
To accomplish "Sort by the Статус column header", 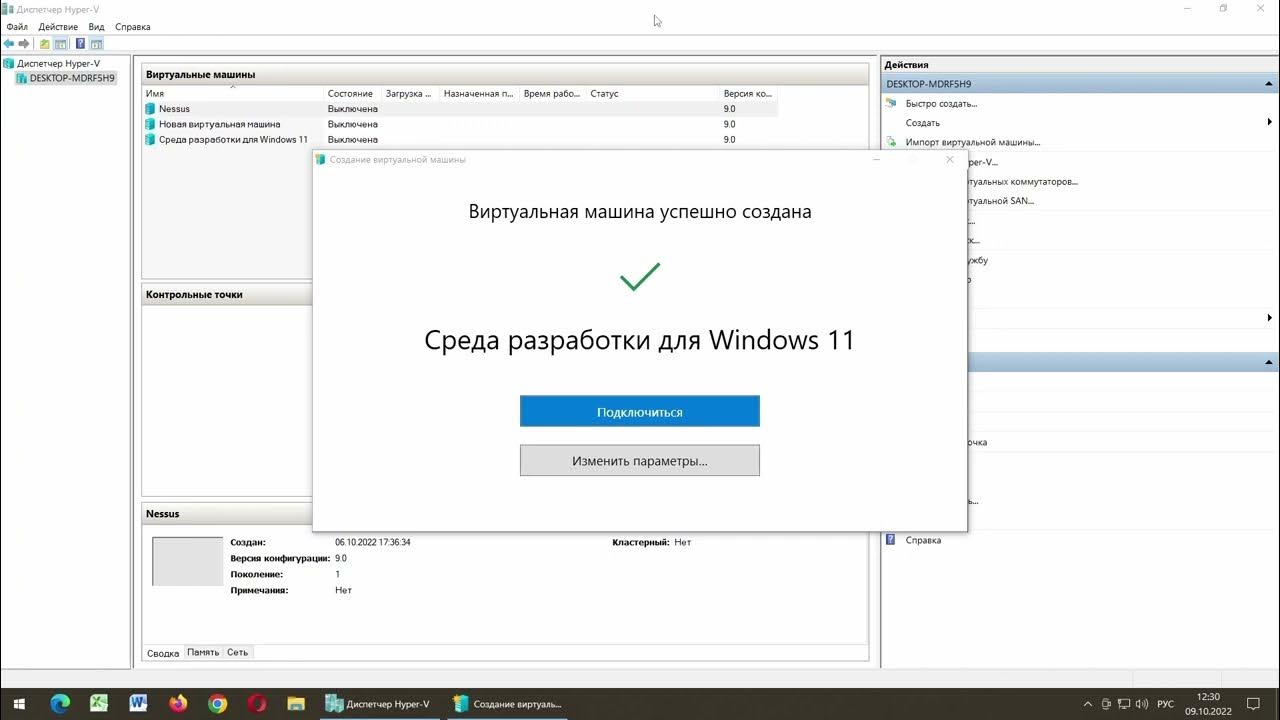I will (x=653, y=93).
